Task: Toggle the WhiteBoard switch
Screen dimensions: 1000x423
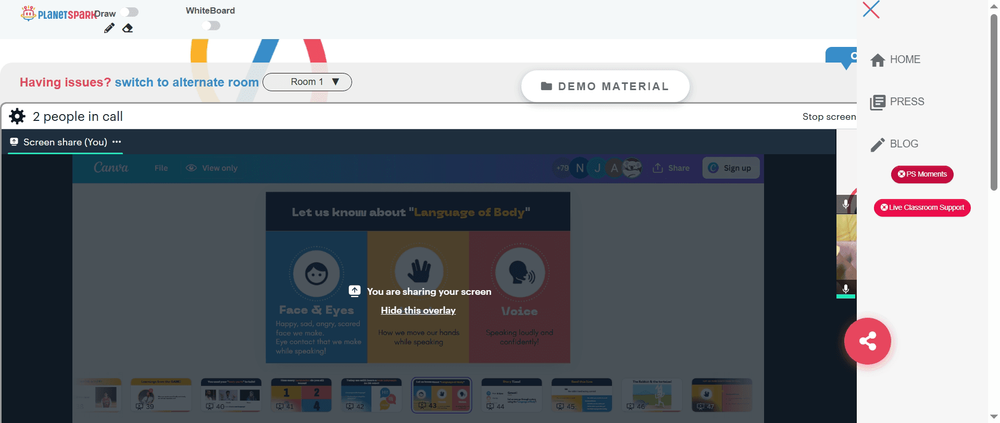Action: tap(211, 26)
